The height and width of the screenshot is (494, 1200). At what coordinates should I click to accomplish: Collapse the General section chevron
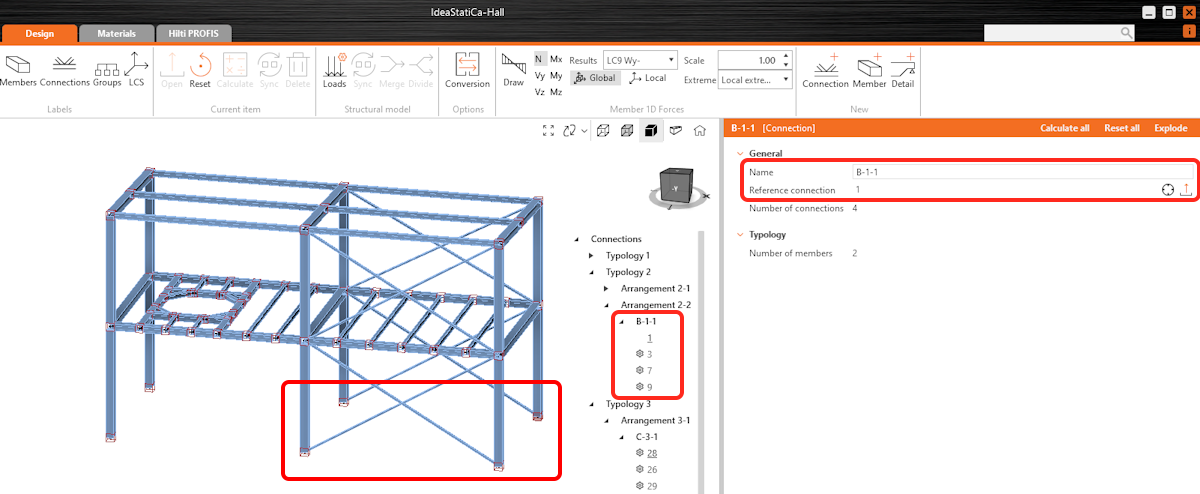pyautogui.click(x=740, y=154)
